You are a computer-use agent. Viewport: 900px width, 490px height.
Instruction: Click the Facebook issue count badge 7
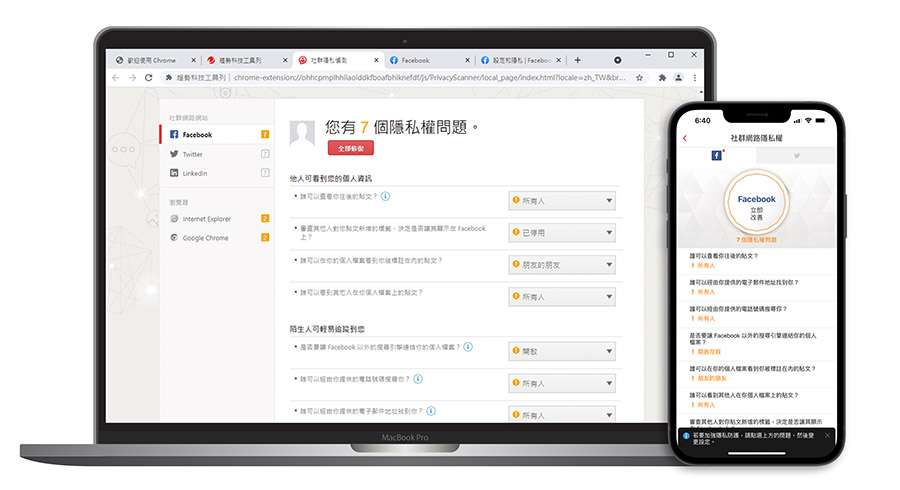(x=265, y=134)
